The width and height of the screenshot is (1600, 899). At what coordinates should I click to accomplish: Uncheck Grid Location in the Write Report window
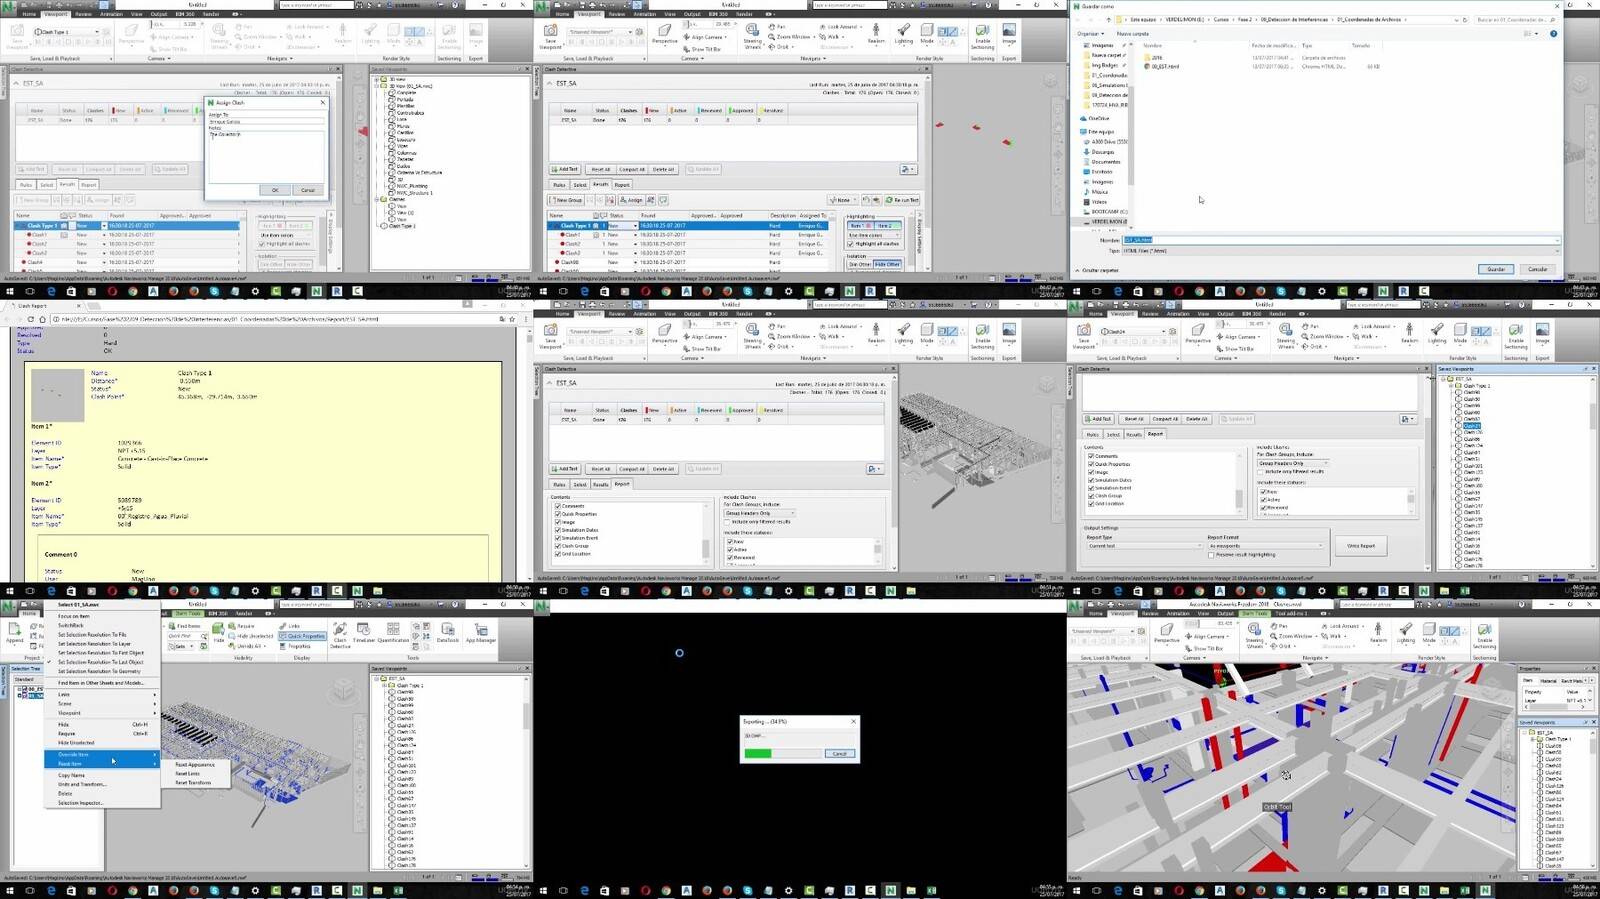click(x=1091, y=504)
